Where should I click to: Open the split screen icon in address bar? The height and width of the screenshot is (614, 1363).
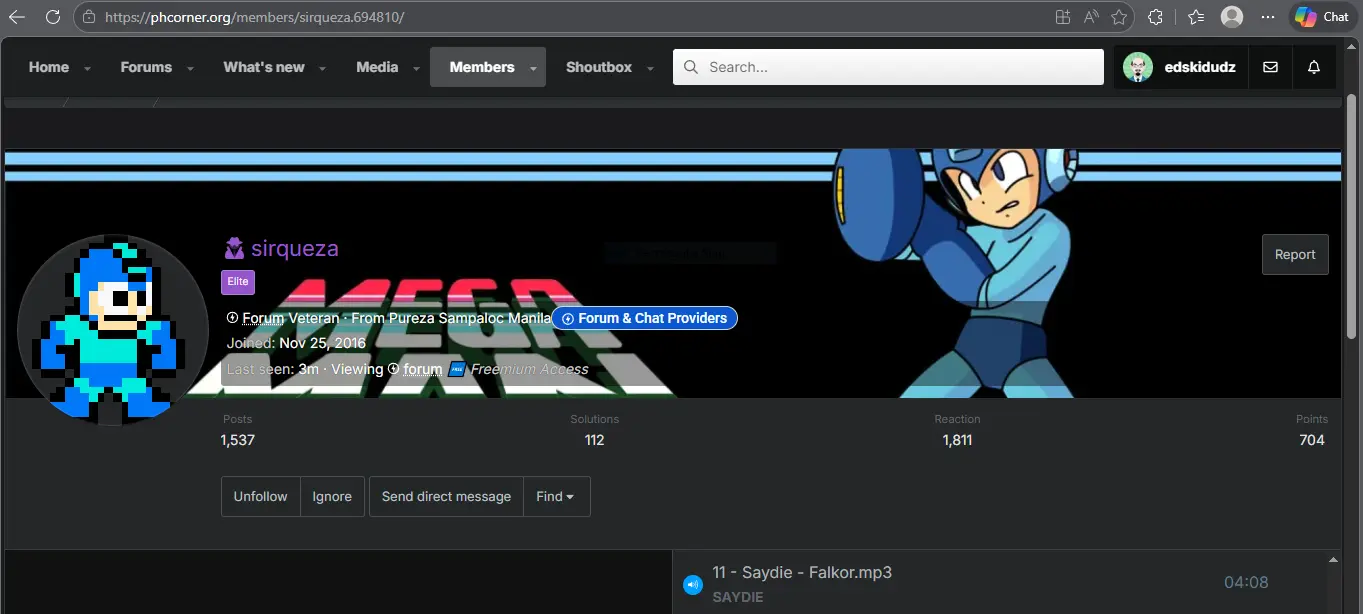coord(1062,17)
